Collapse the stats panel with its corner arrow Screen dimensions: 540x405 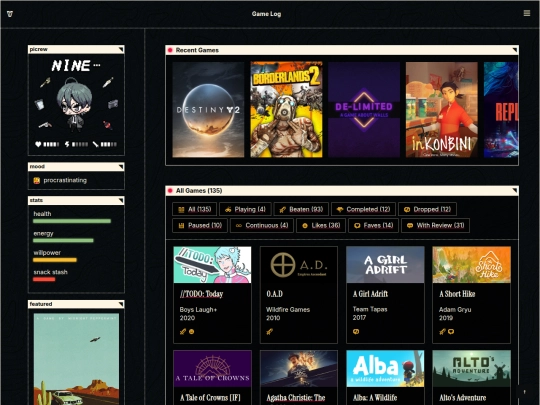121,200
